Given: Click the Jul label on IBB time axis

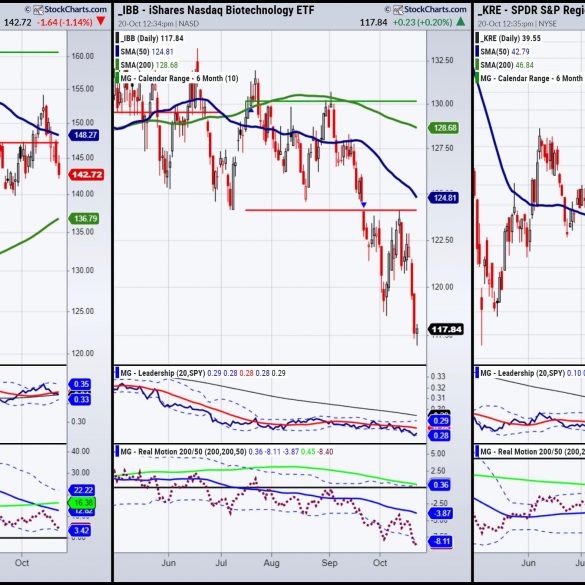Looking at the screenshot, I should coord(221,563).
